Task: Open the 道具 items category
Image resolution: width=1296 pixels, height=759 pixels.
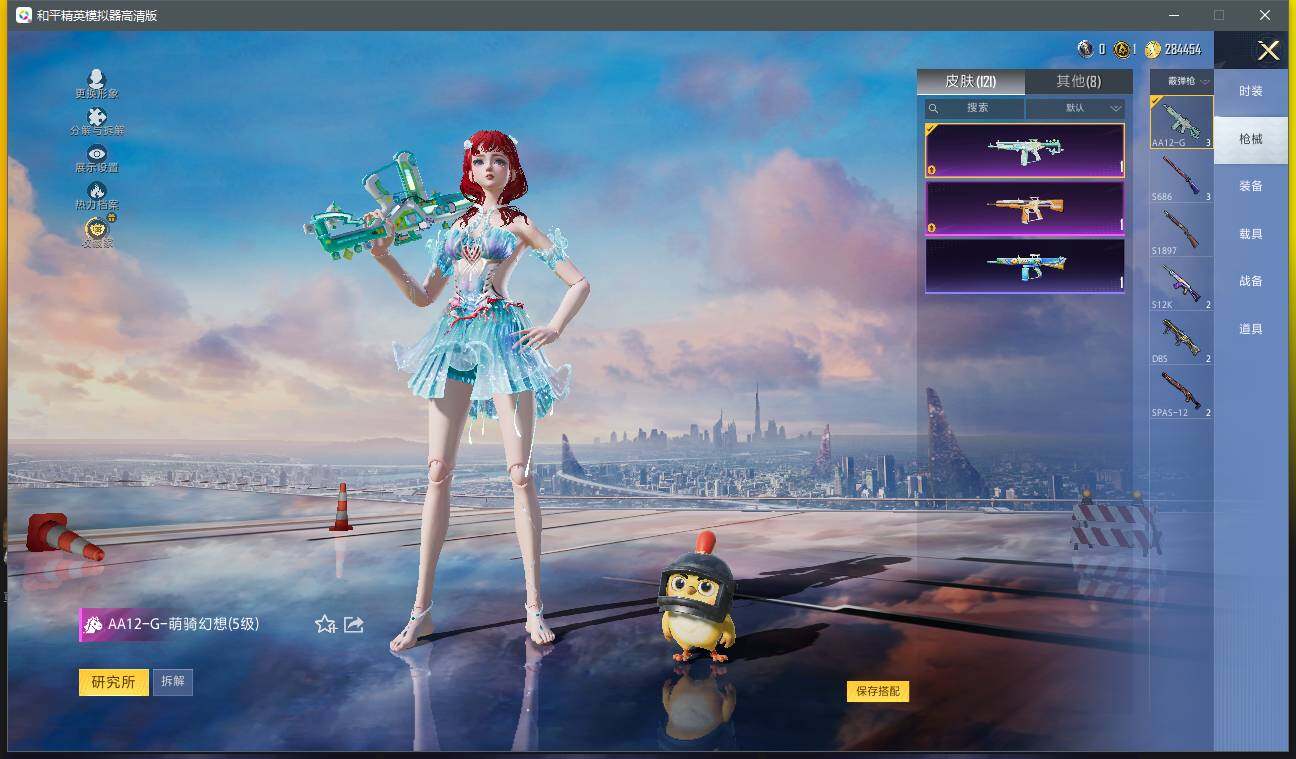Action: [x=1251, y=329]
